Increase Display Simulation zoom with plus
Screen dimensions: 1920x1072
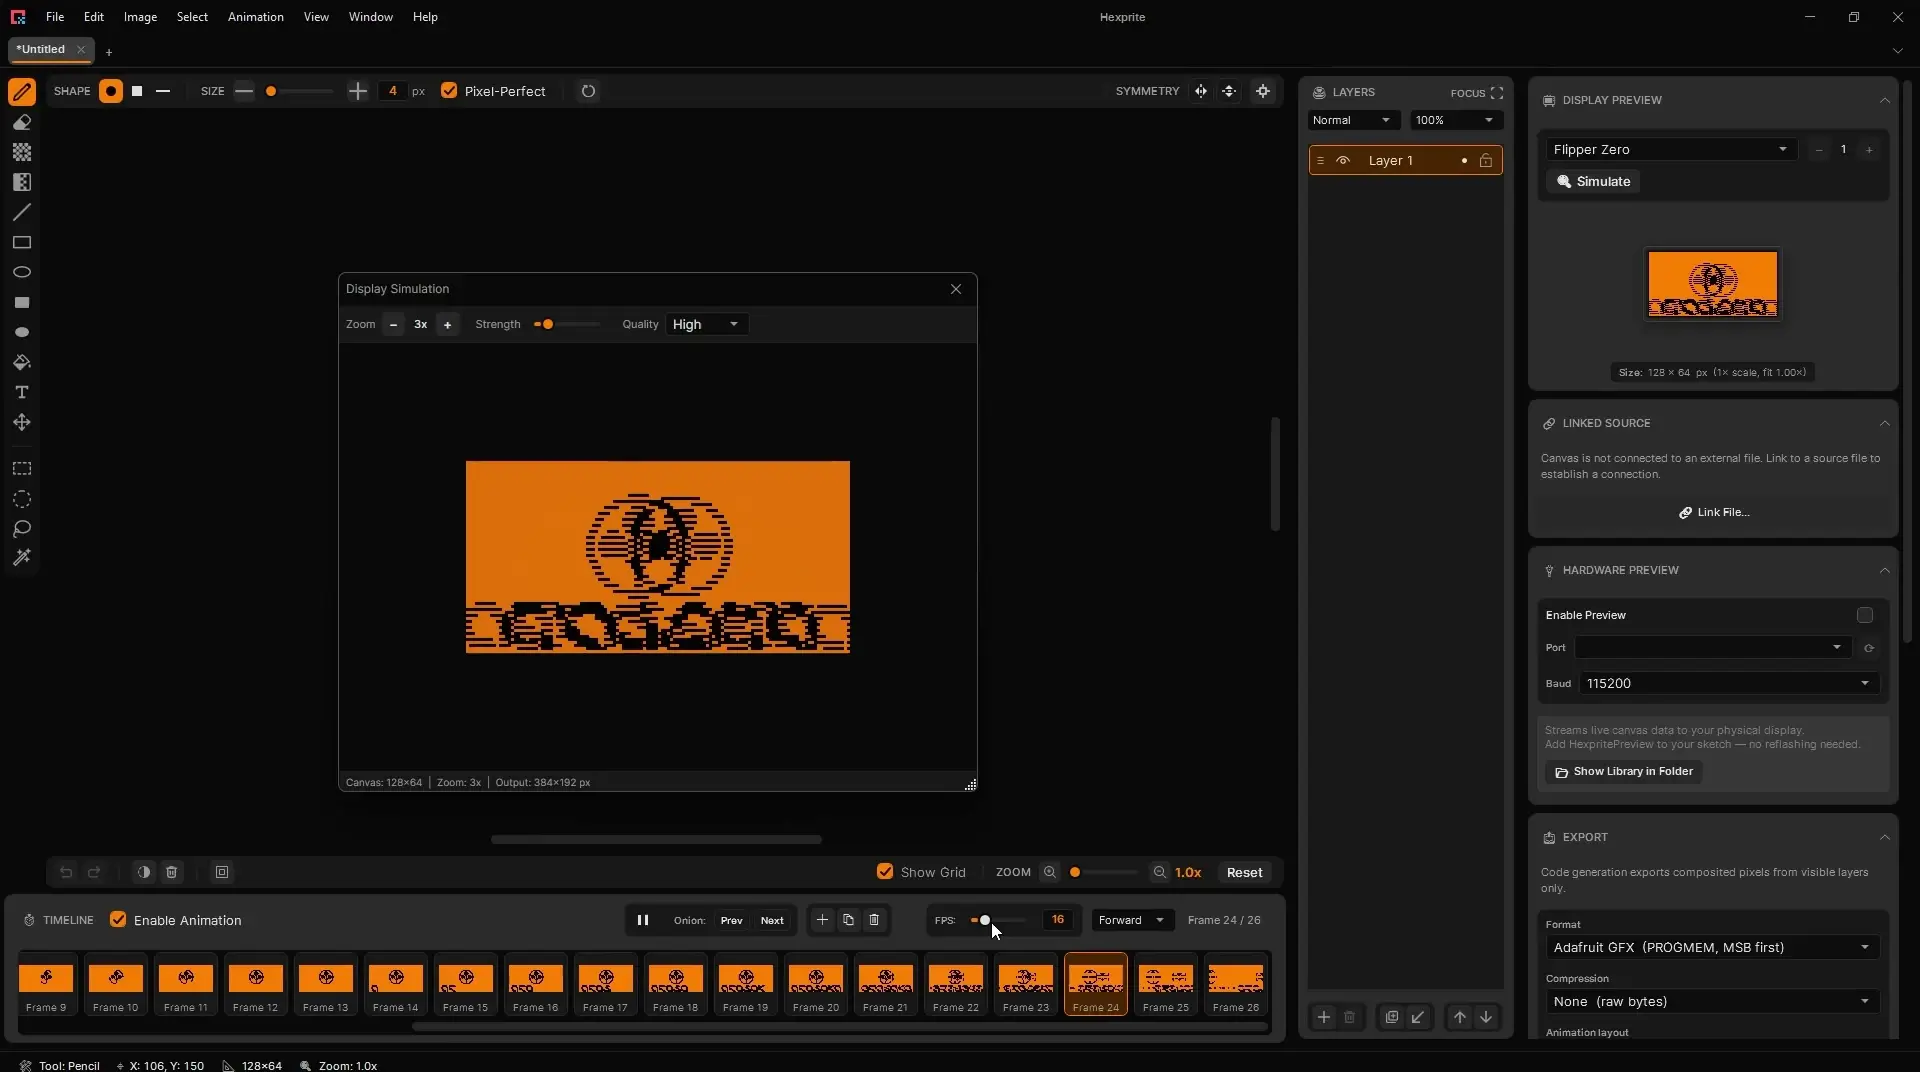click(x=447, y=324)
